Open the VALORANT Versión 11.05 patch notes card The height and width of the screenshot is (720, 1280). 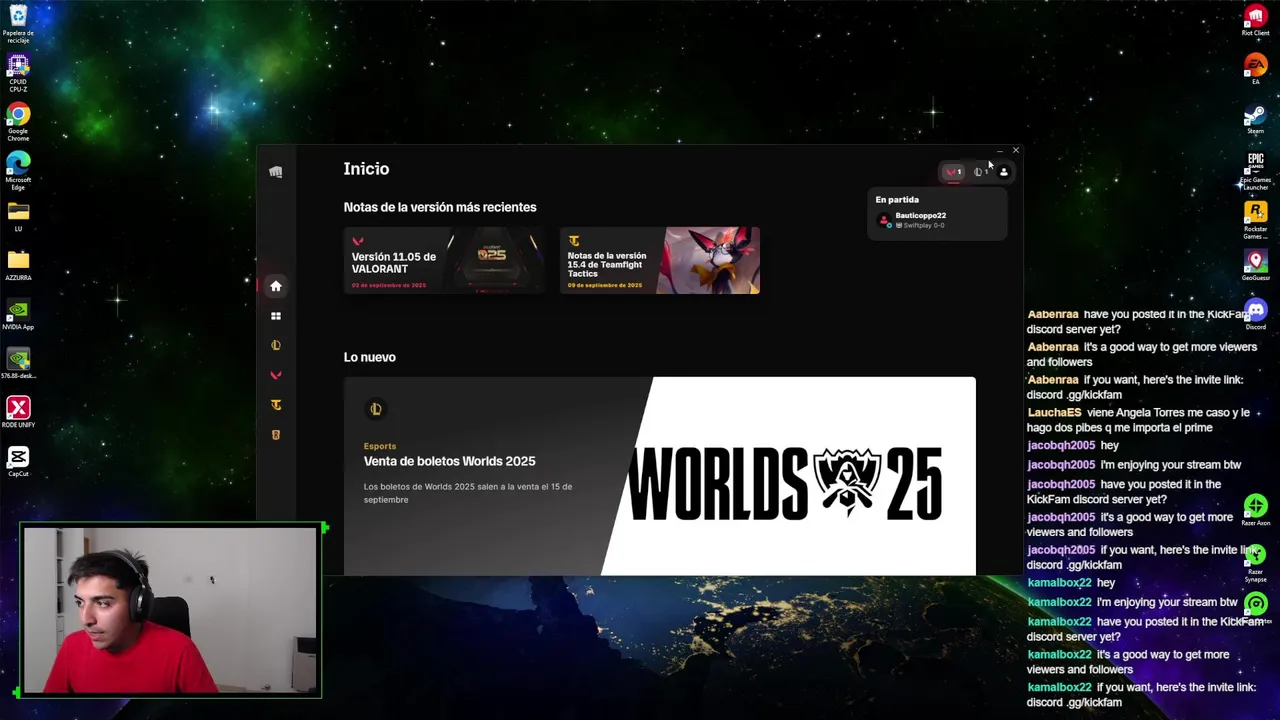click(444, 260)
